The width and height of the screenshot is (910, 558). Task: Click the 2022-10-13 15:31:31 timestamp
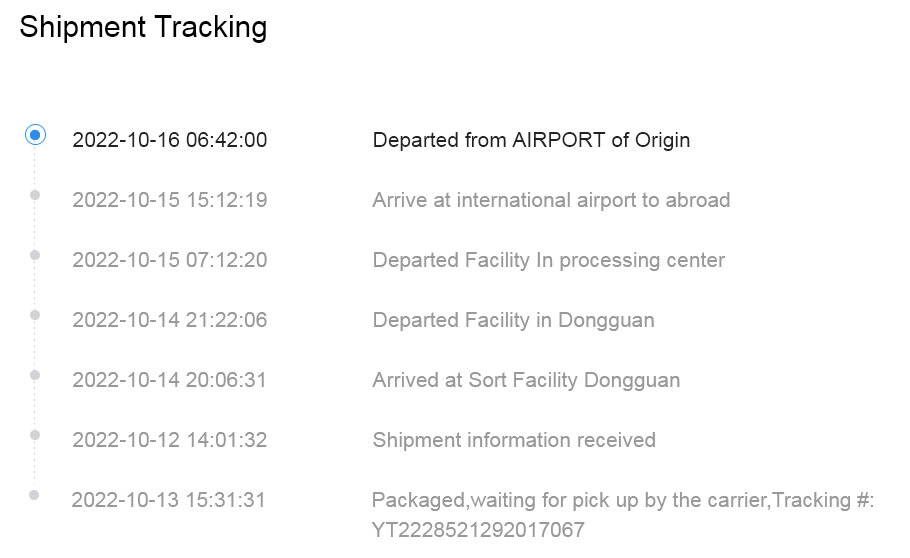(168, 500)
